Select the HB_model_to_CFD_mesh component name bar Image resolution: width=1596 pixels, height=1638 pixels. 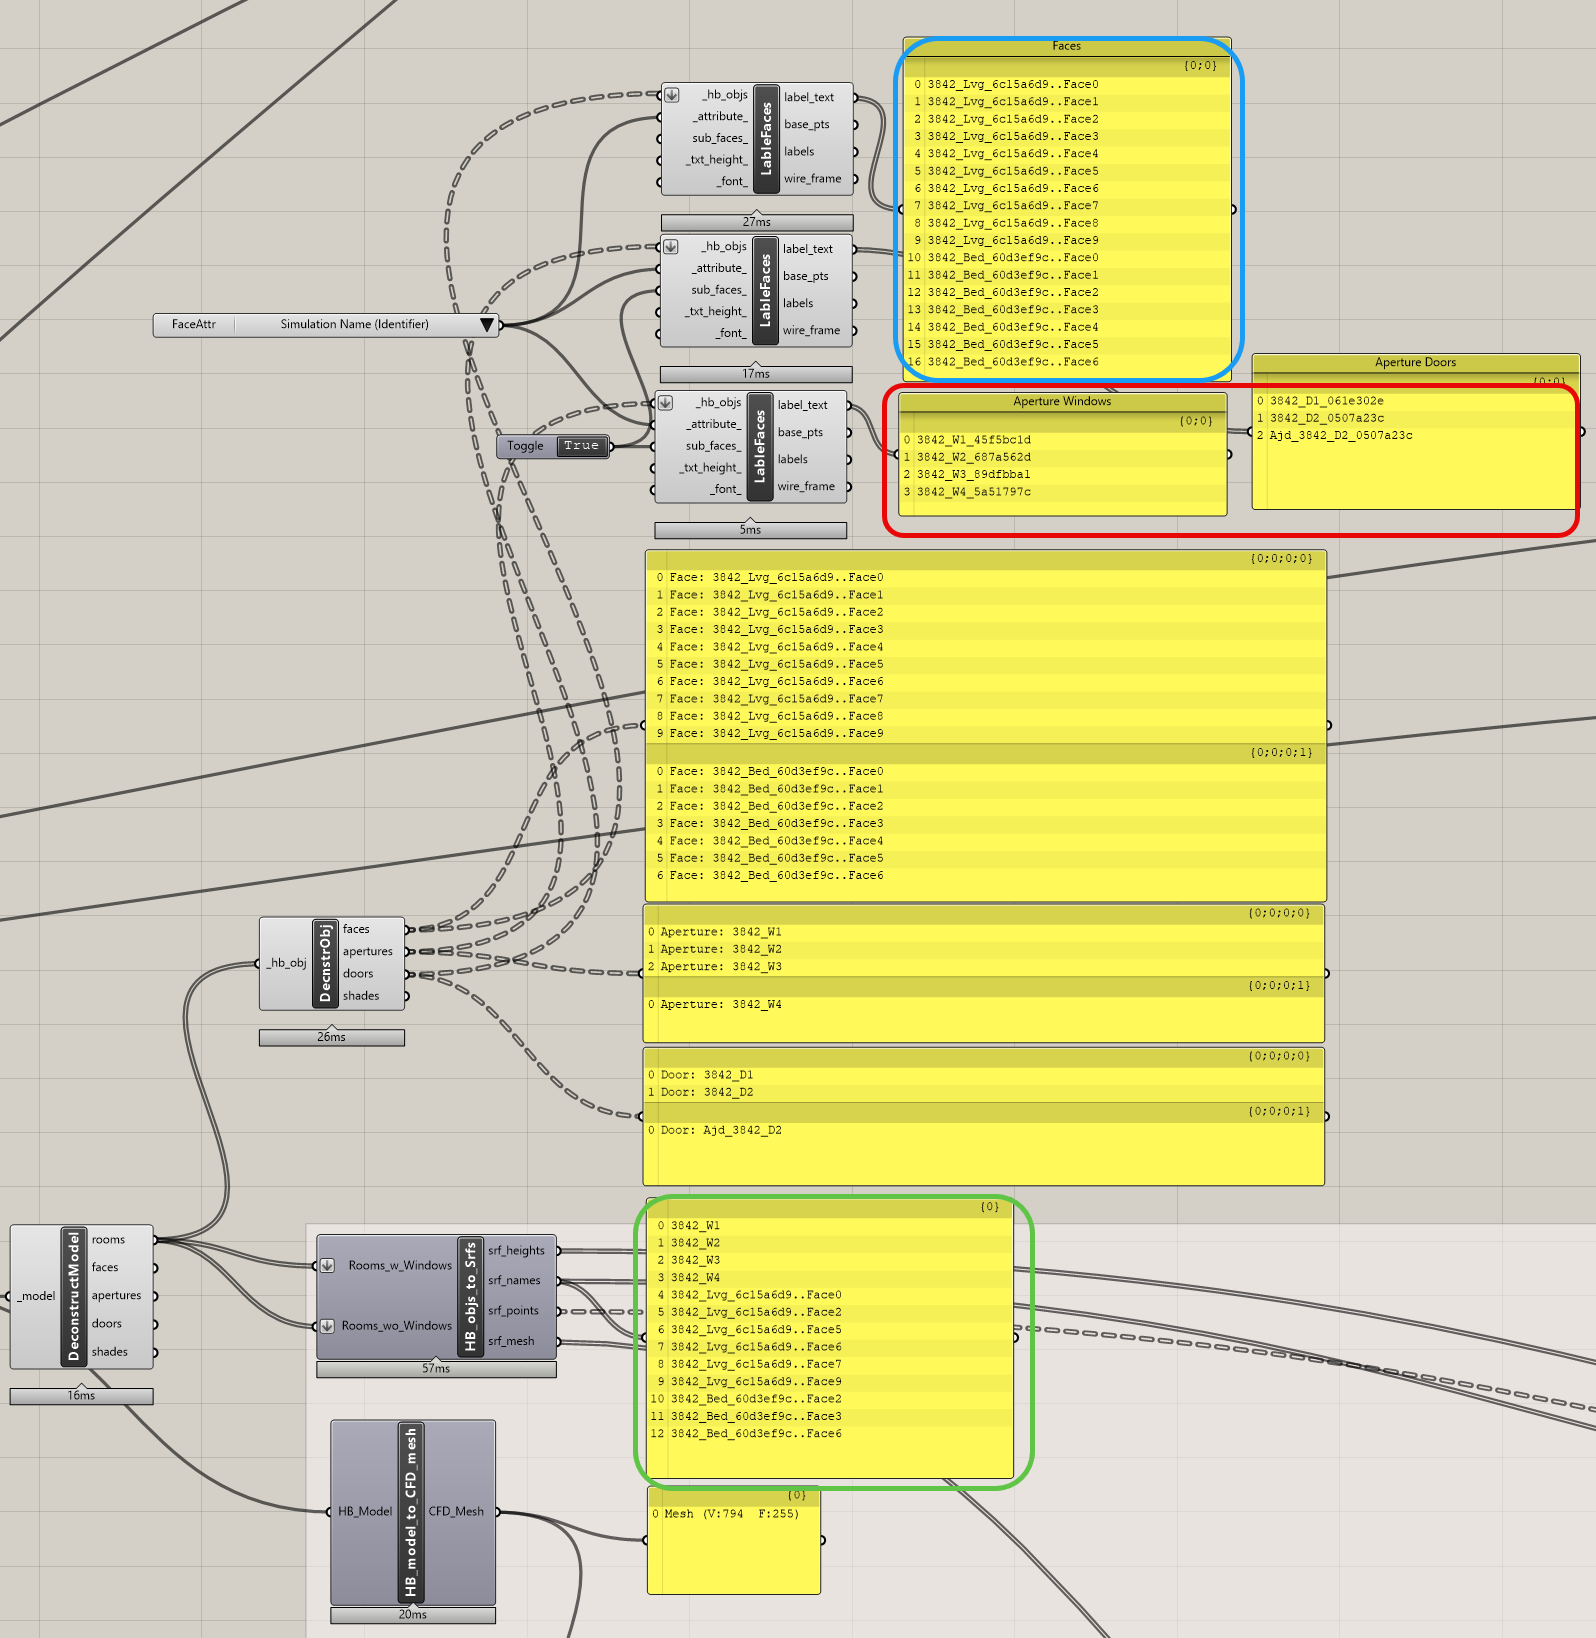tap(410, 1511)
